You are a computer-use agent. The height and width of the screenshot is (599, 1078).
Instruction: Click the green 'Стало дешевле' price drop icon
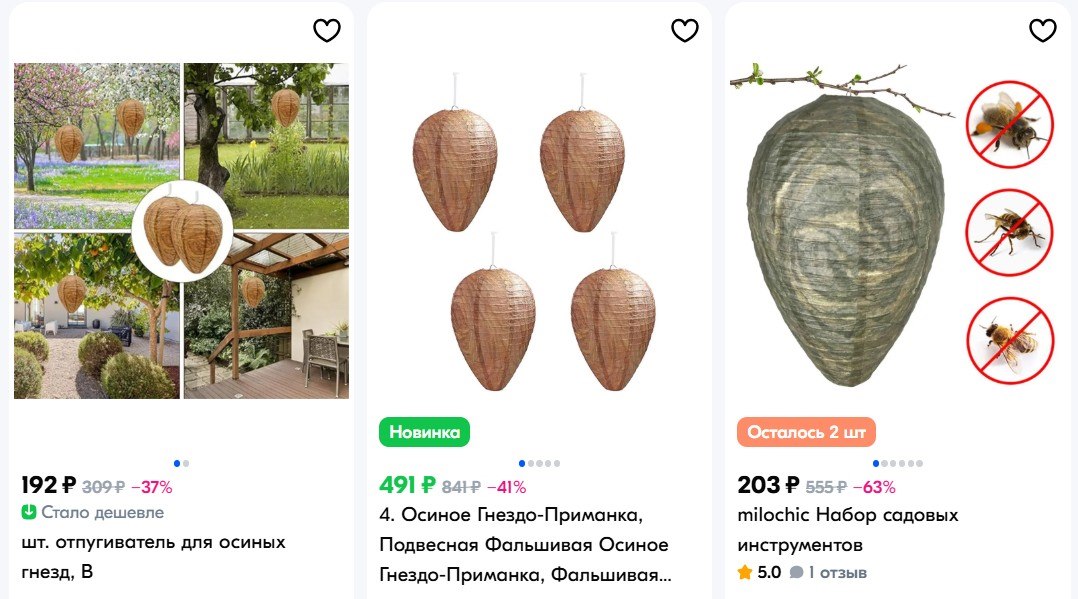click(28, 512)
